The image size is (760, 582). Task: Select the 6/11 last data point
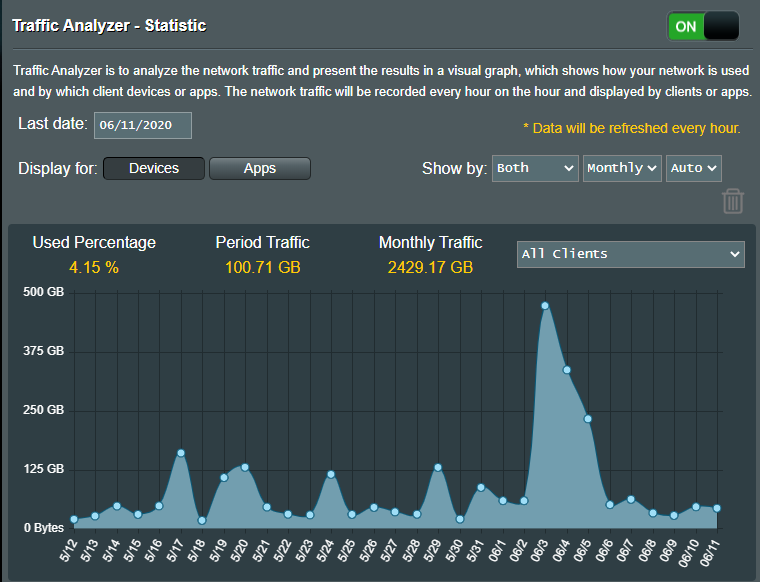click(717, 508)
